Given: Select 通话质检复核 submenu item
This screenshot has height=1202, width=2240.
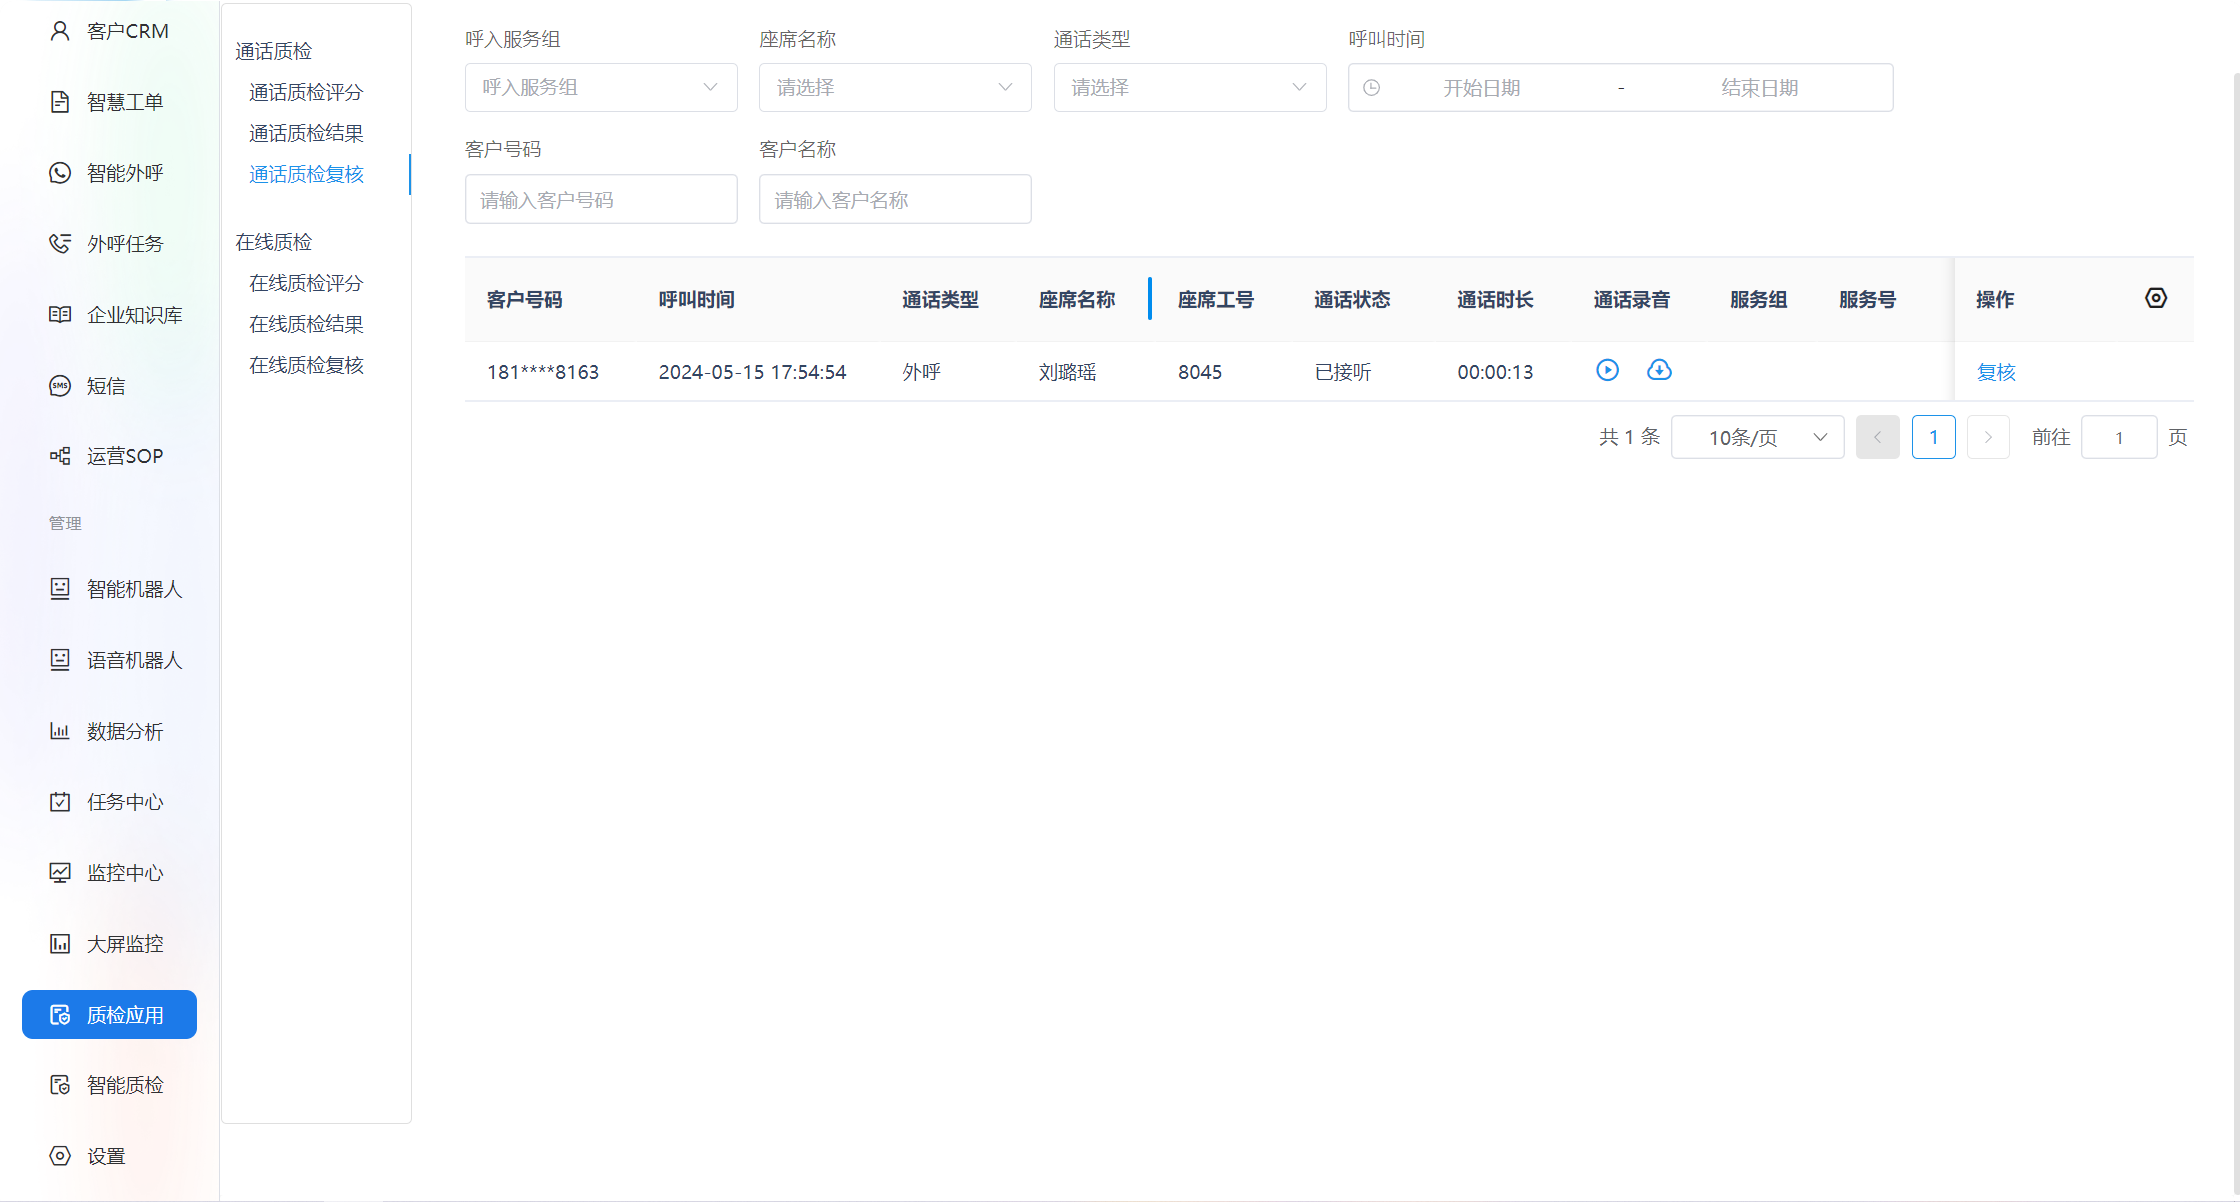Looking at the screenshot, I should point(306,174).
